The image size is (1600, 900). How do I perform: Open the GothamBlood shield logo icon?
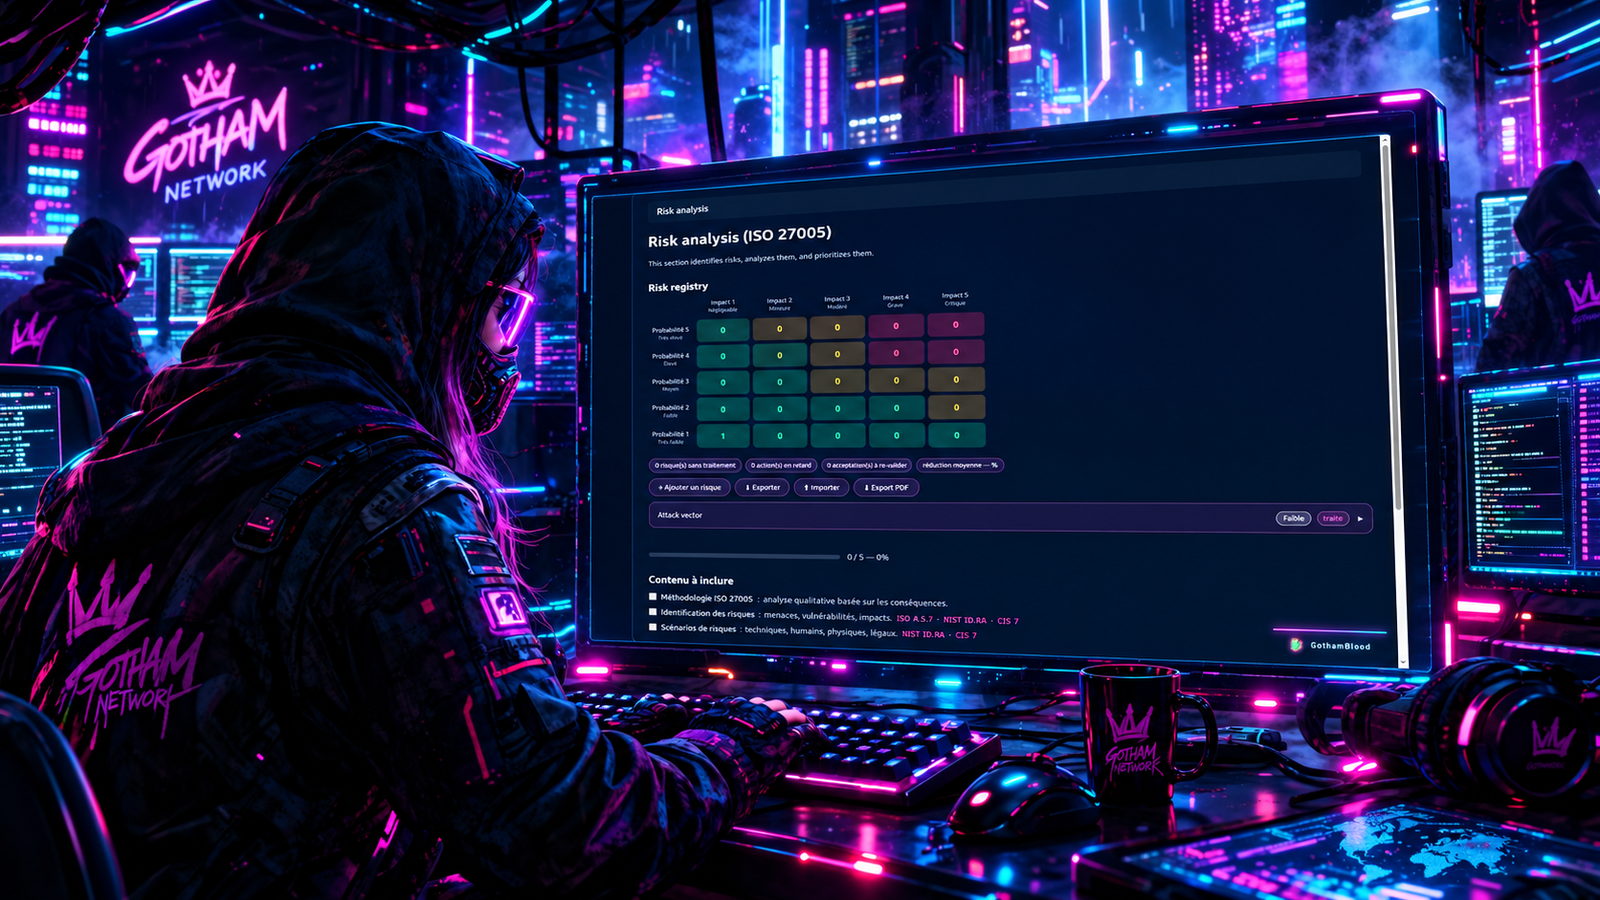point(1297,645)
